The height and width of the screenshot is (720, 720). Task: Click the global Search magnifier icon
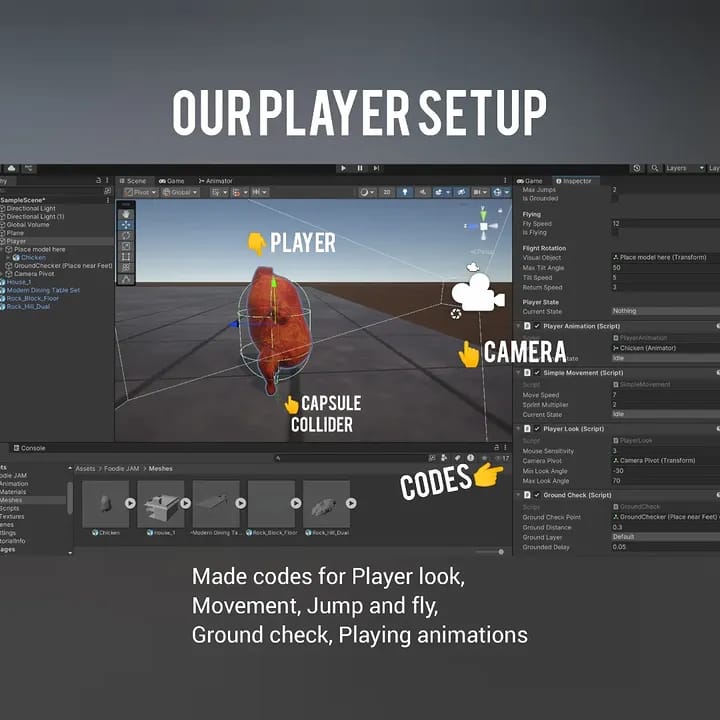pyautogui.click(x=655, y=168)
